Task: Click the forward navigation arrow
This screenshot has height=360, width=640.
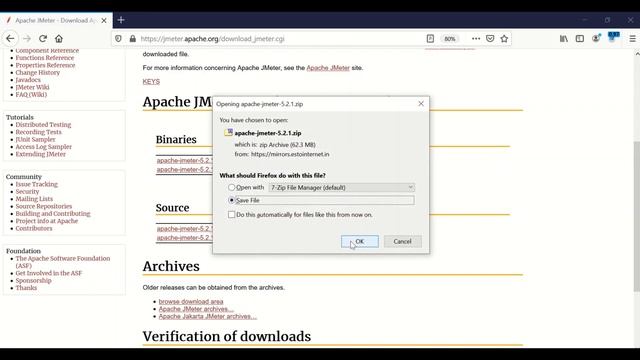Action: [27, 39]
